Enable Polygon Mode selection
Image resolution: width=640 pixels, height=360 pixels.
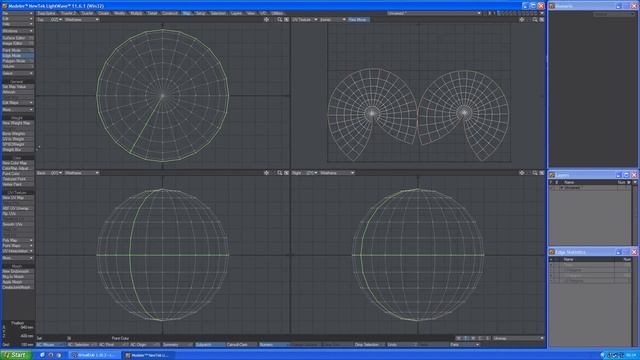(18, 61)
